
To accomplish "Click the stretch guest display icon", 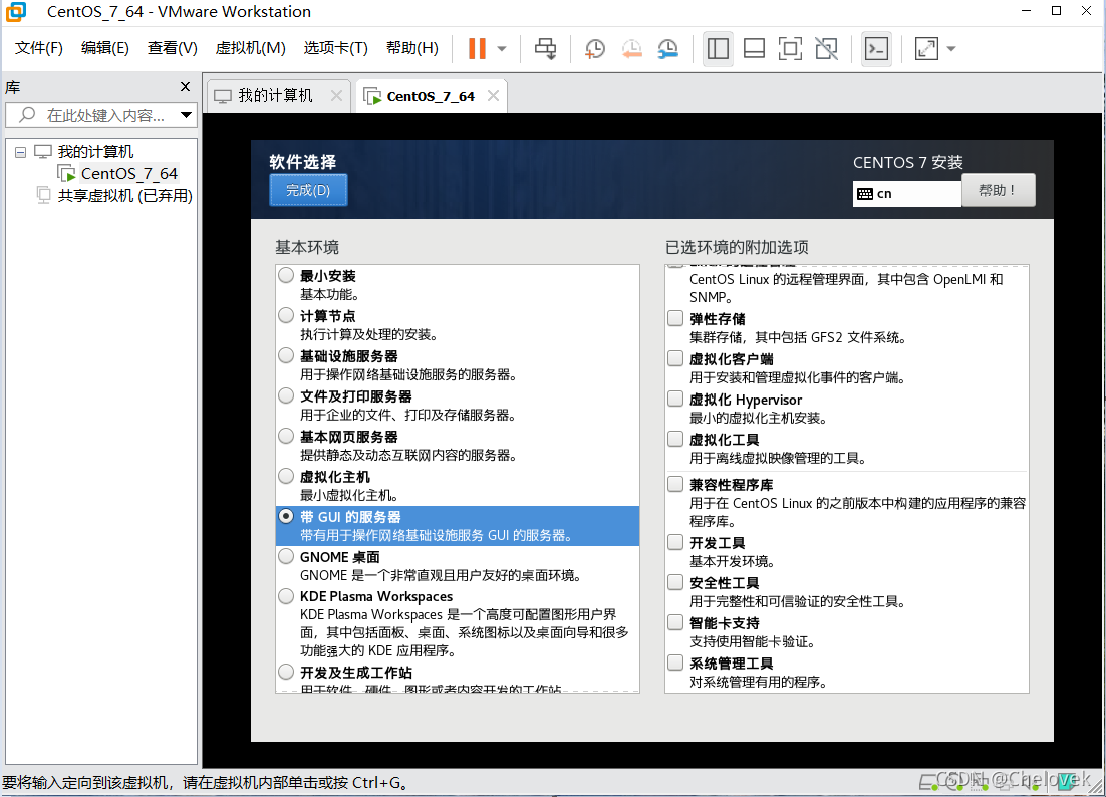I will tap(926, 48).
